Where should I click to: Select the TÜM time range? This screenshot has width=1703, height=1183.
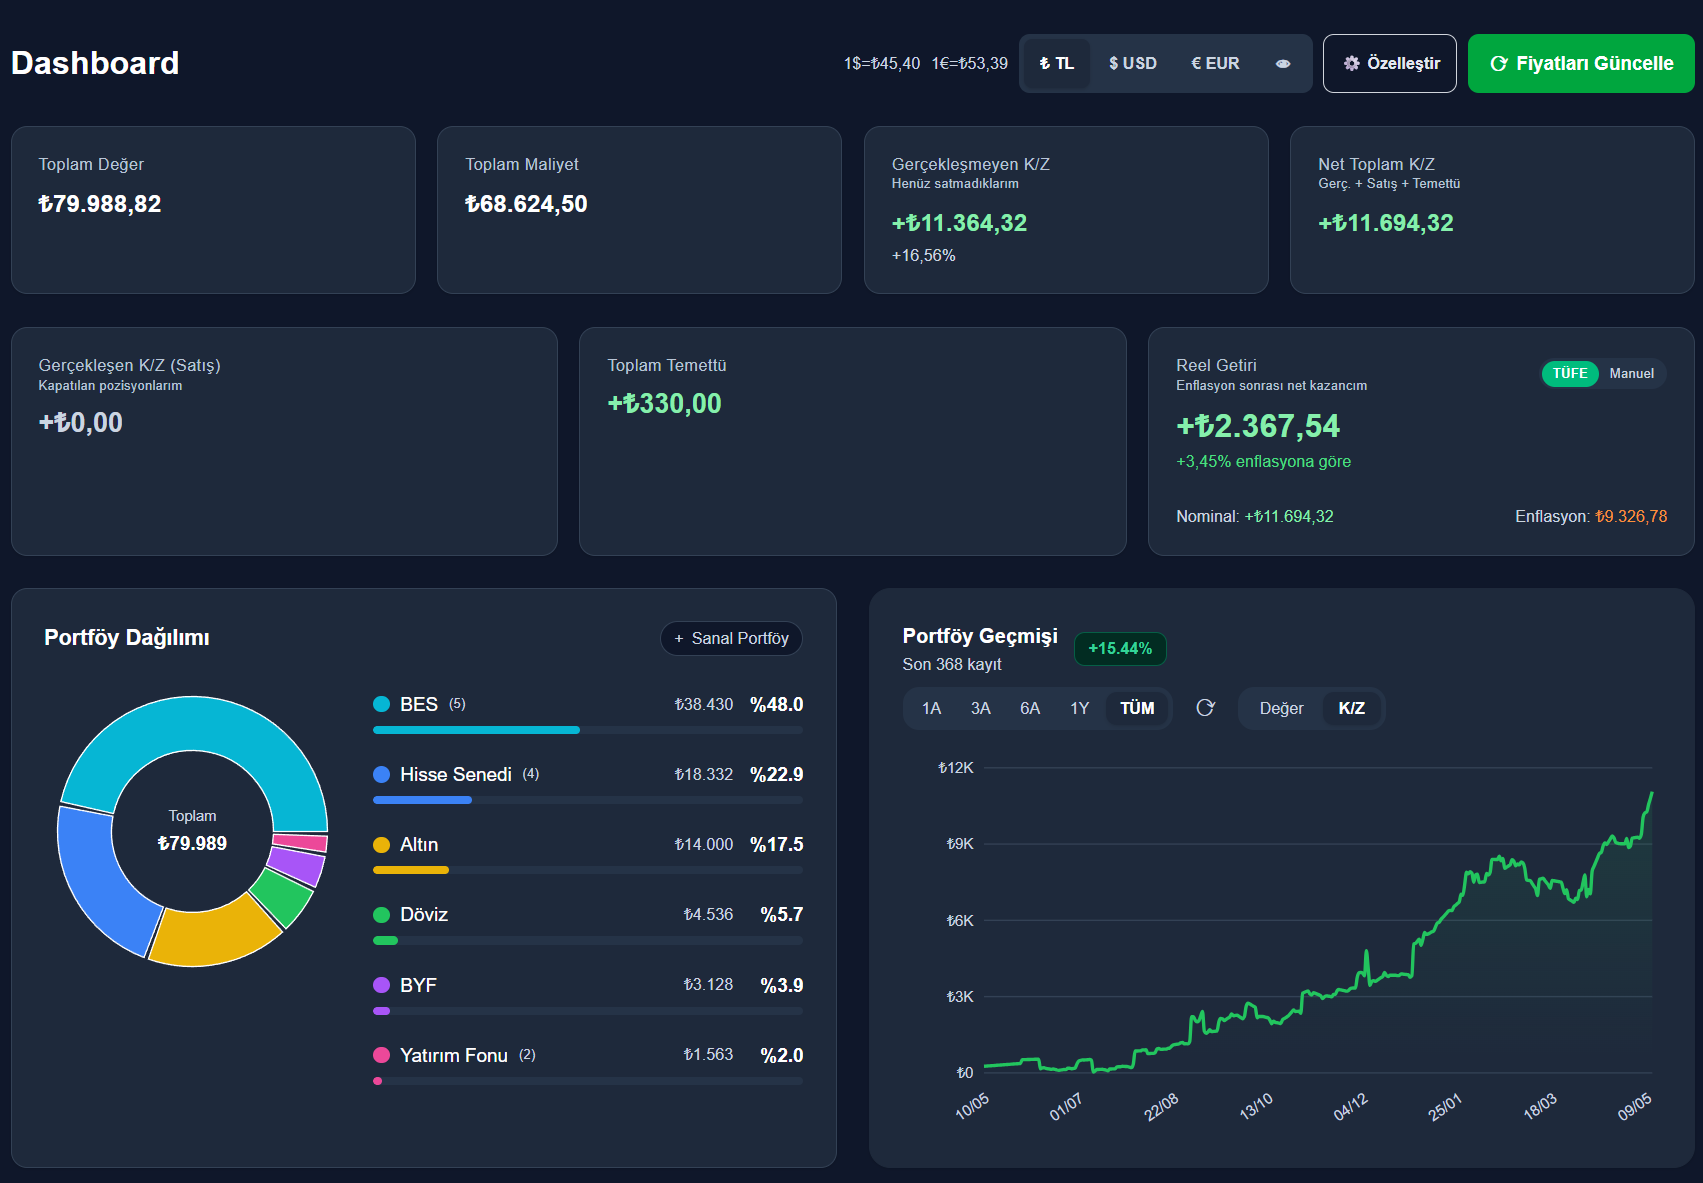pos(1137,708)
